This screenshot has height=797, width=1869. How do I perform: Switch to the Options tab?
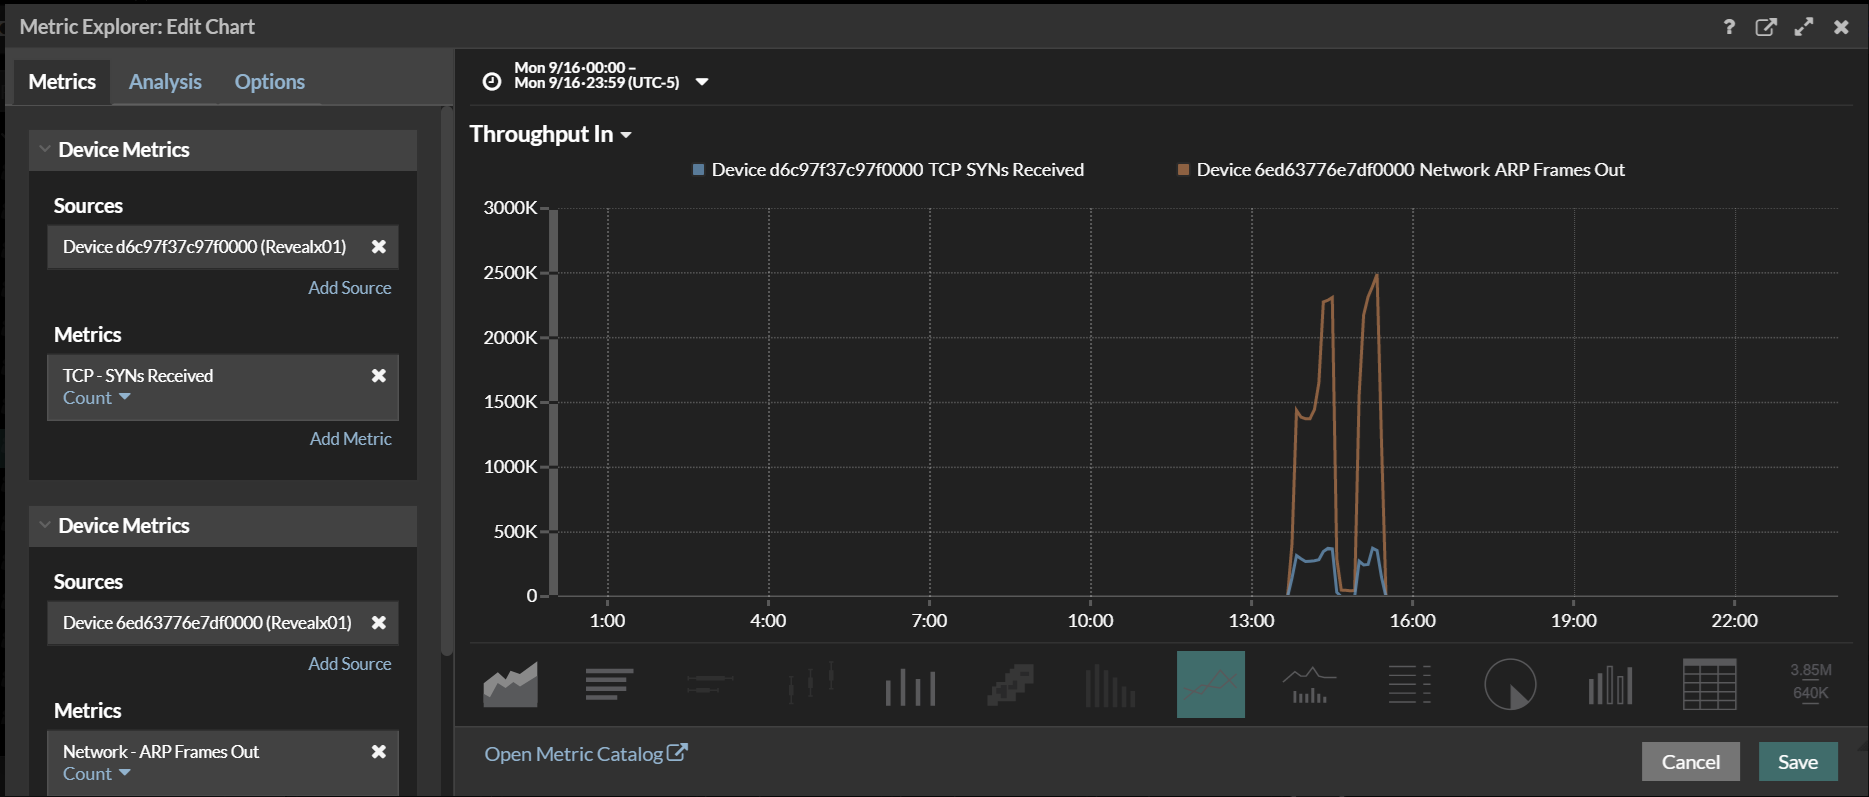269,82
